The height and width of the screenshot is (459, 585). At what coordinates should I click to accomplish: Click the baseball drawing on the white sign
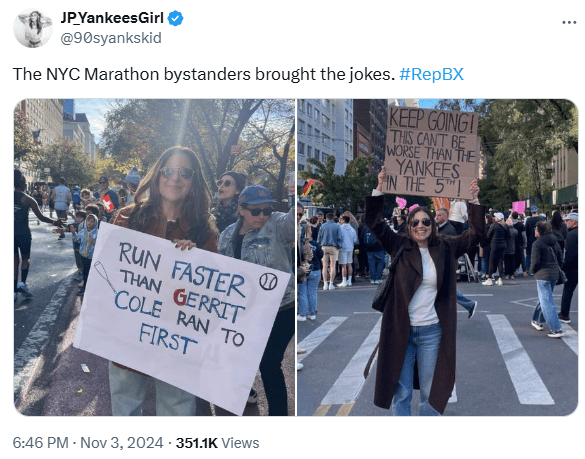268,281
